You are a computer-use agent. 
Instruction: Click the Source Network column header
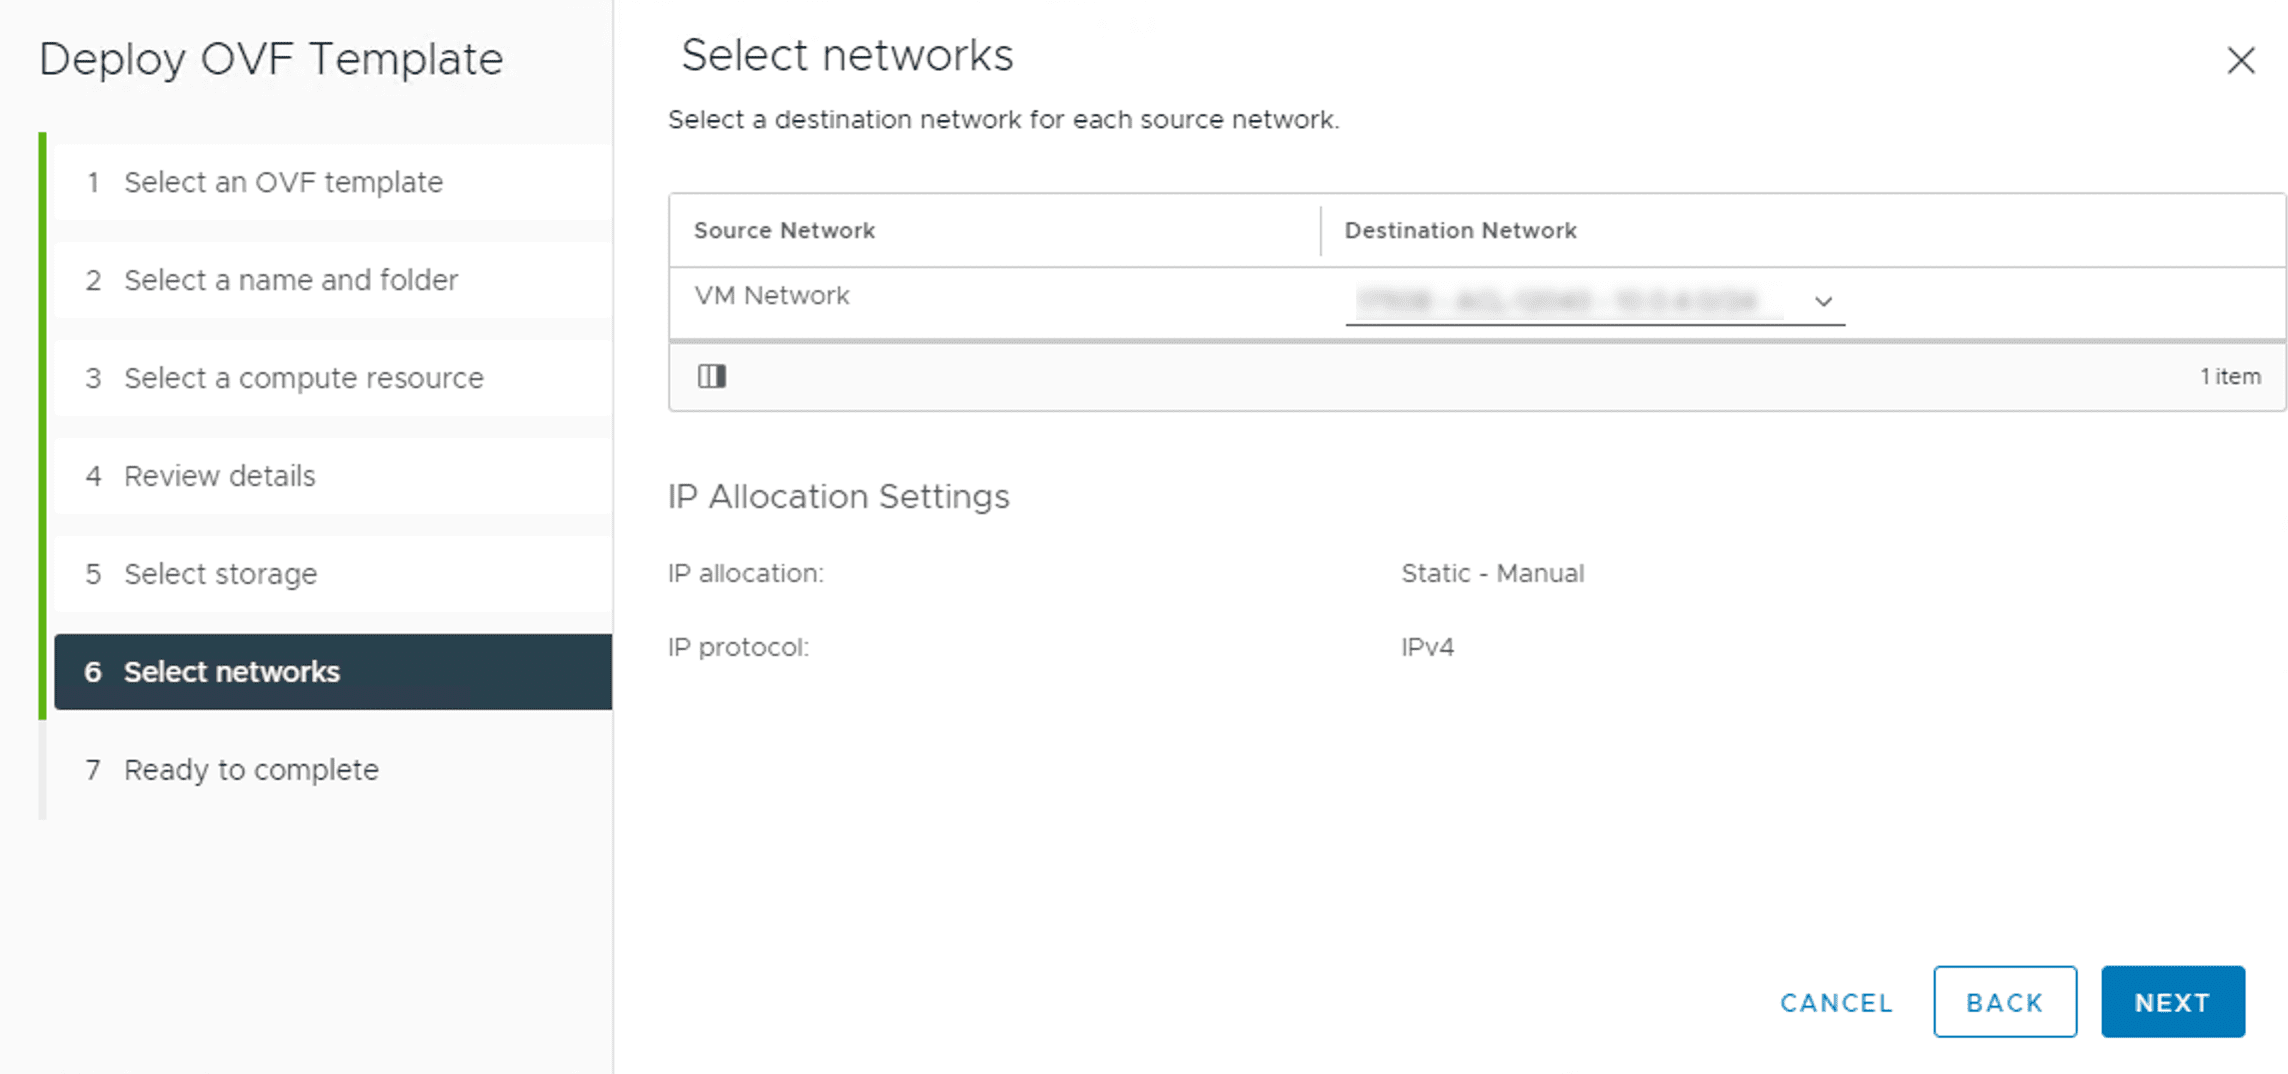tap(784, 230)
